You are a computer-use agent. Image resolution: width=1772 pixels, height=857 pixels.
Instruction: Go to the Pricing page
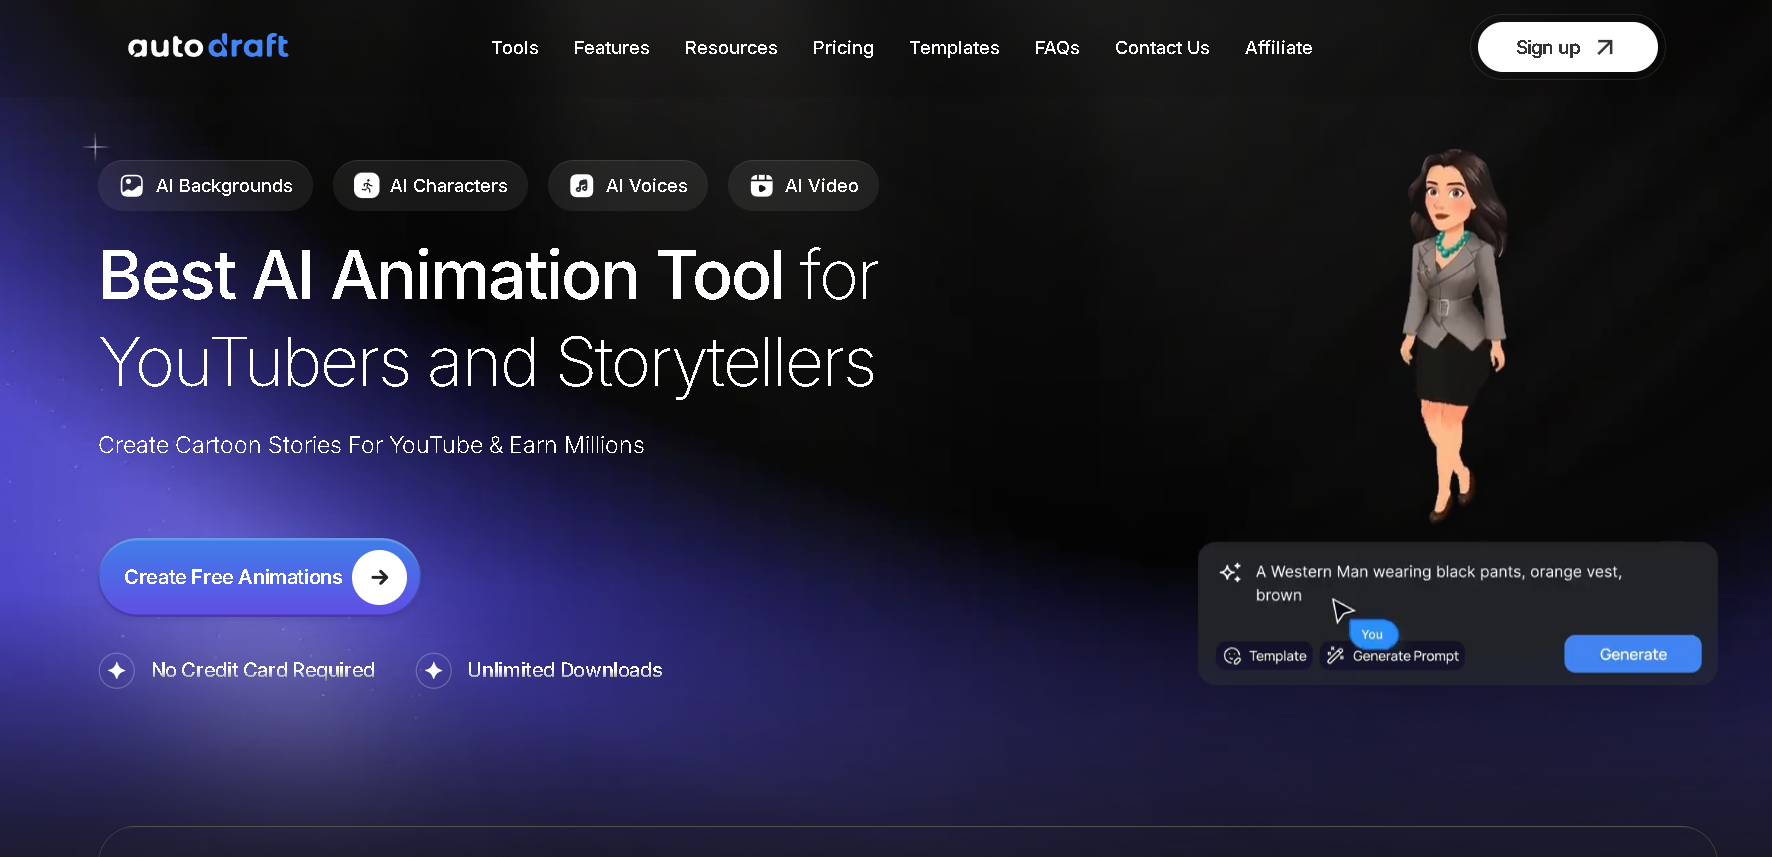point(843,48)
